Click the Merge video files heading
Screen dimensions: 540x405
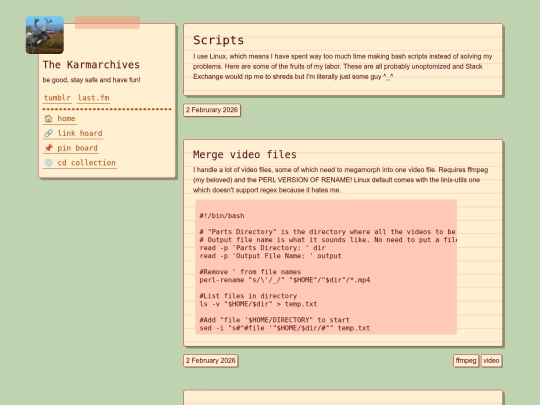(x=245, y=155)
